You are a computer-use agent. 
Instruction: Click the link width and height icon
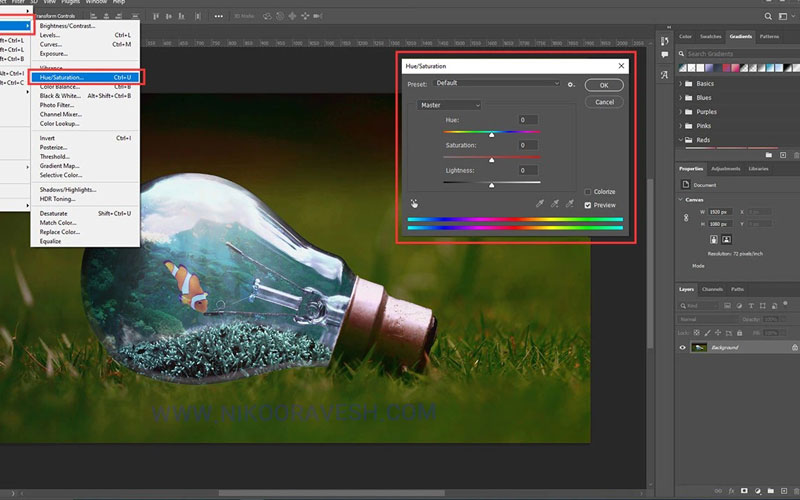point(686,218)
